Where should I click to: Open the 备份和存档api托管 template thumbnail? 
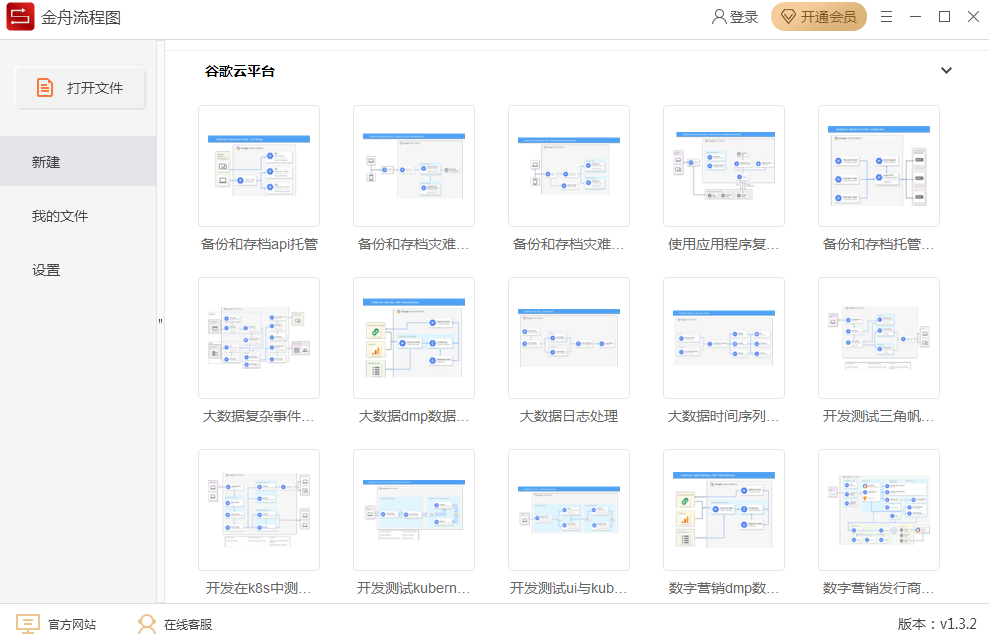point(259,166)
